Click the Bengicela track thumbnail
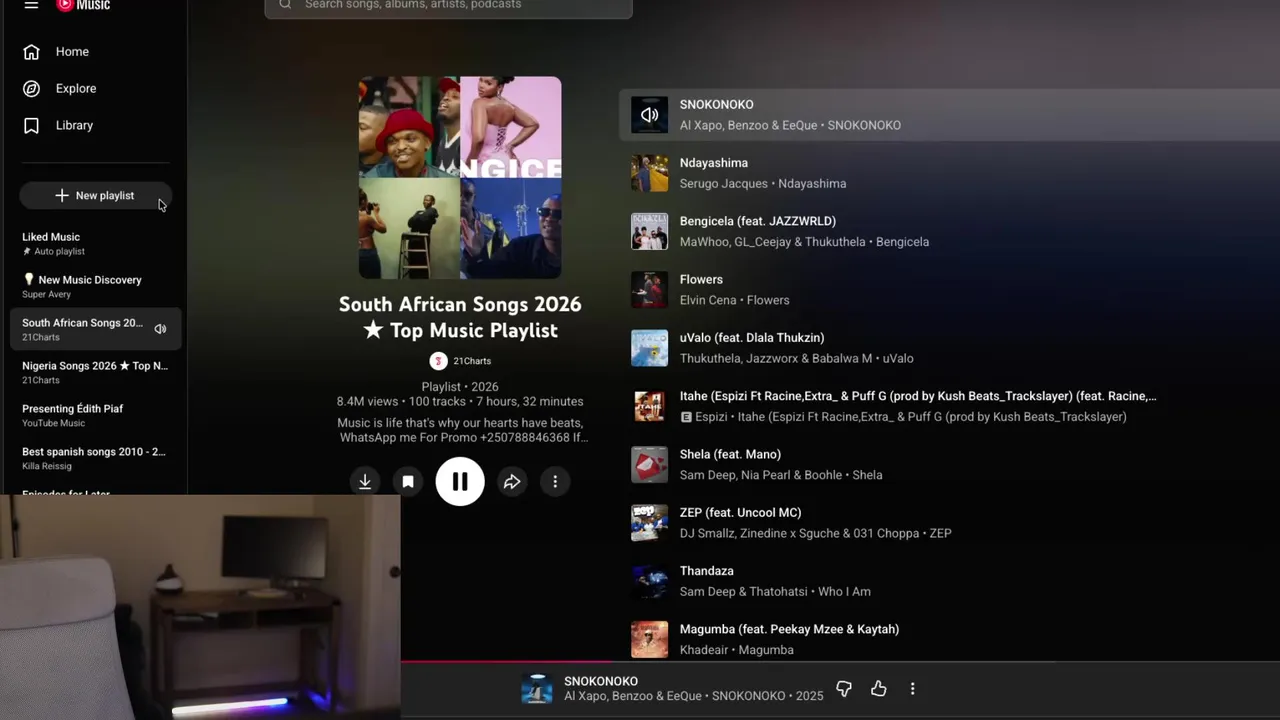Screen dimensions: 1280x720 (649, 231)
